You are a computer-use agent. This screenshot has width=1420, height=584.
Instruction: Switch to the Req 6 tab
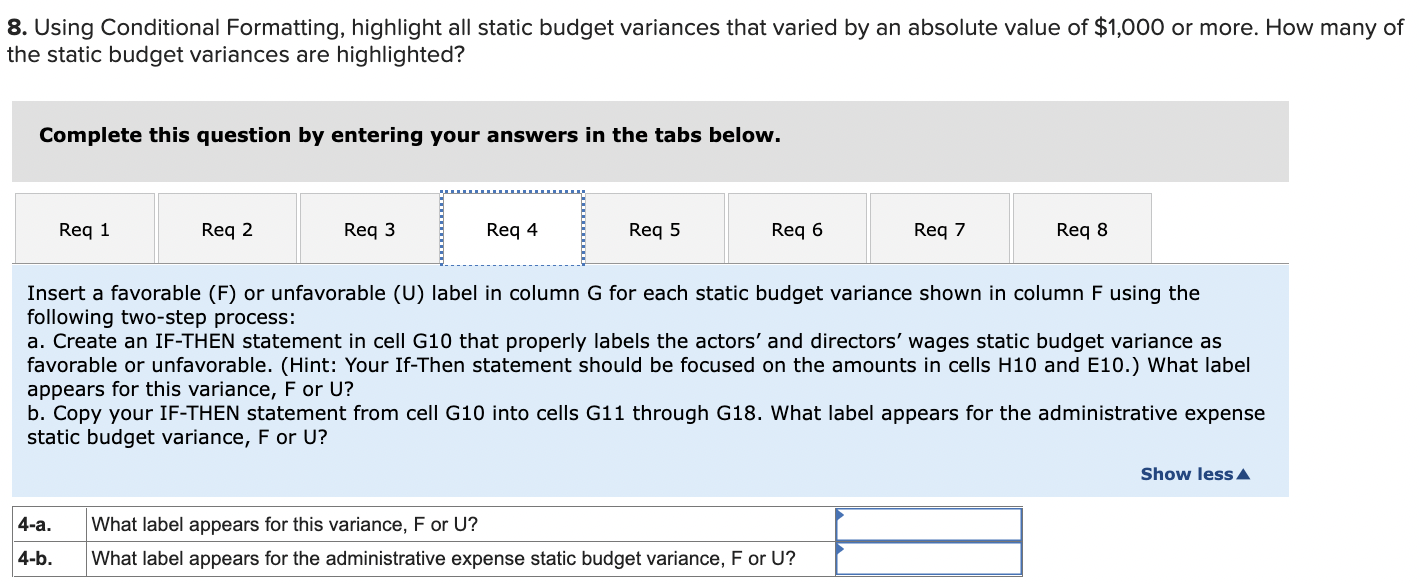(797, 228)
